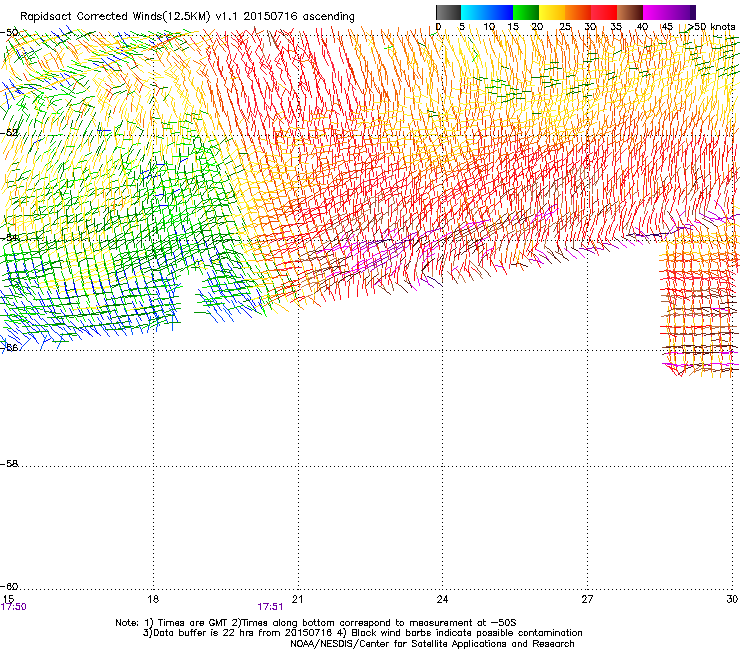
Task: Click the '>50 knots' legend label
Action: (x=710, y=26)
